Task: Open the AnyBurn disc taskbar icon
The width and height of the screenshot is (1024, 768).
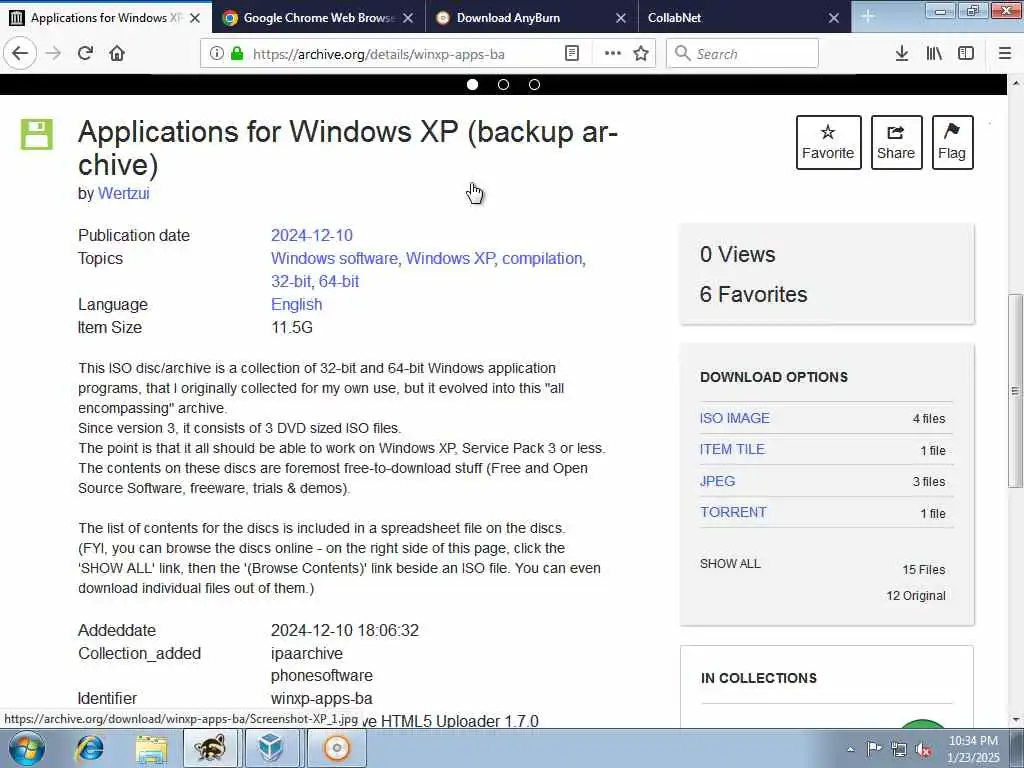Action: click(x=337, y=748)
